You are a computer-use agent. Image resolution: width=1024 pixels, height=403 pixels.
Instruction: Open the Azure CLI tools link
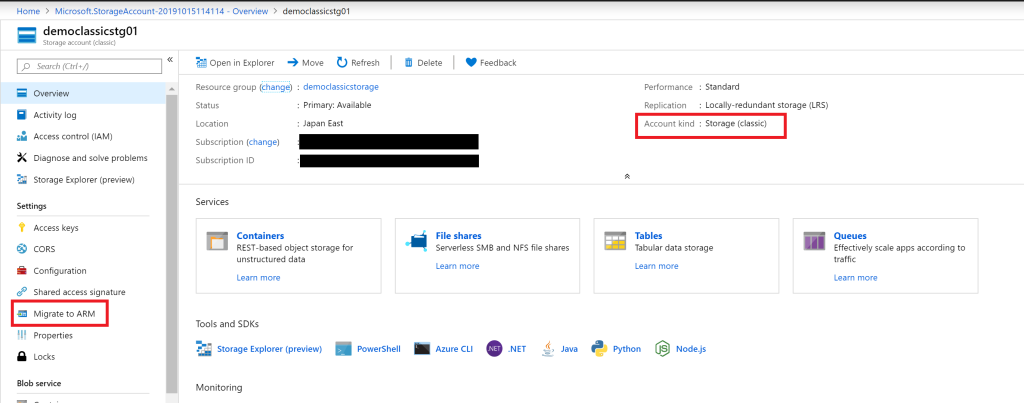[454, 349]
